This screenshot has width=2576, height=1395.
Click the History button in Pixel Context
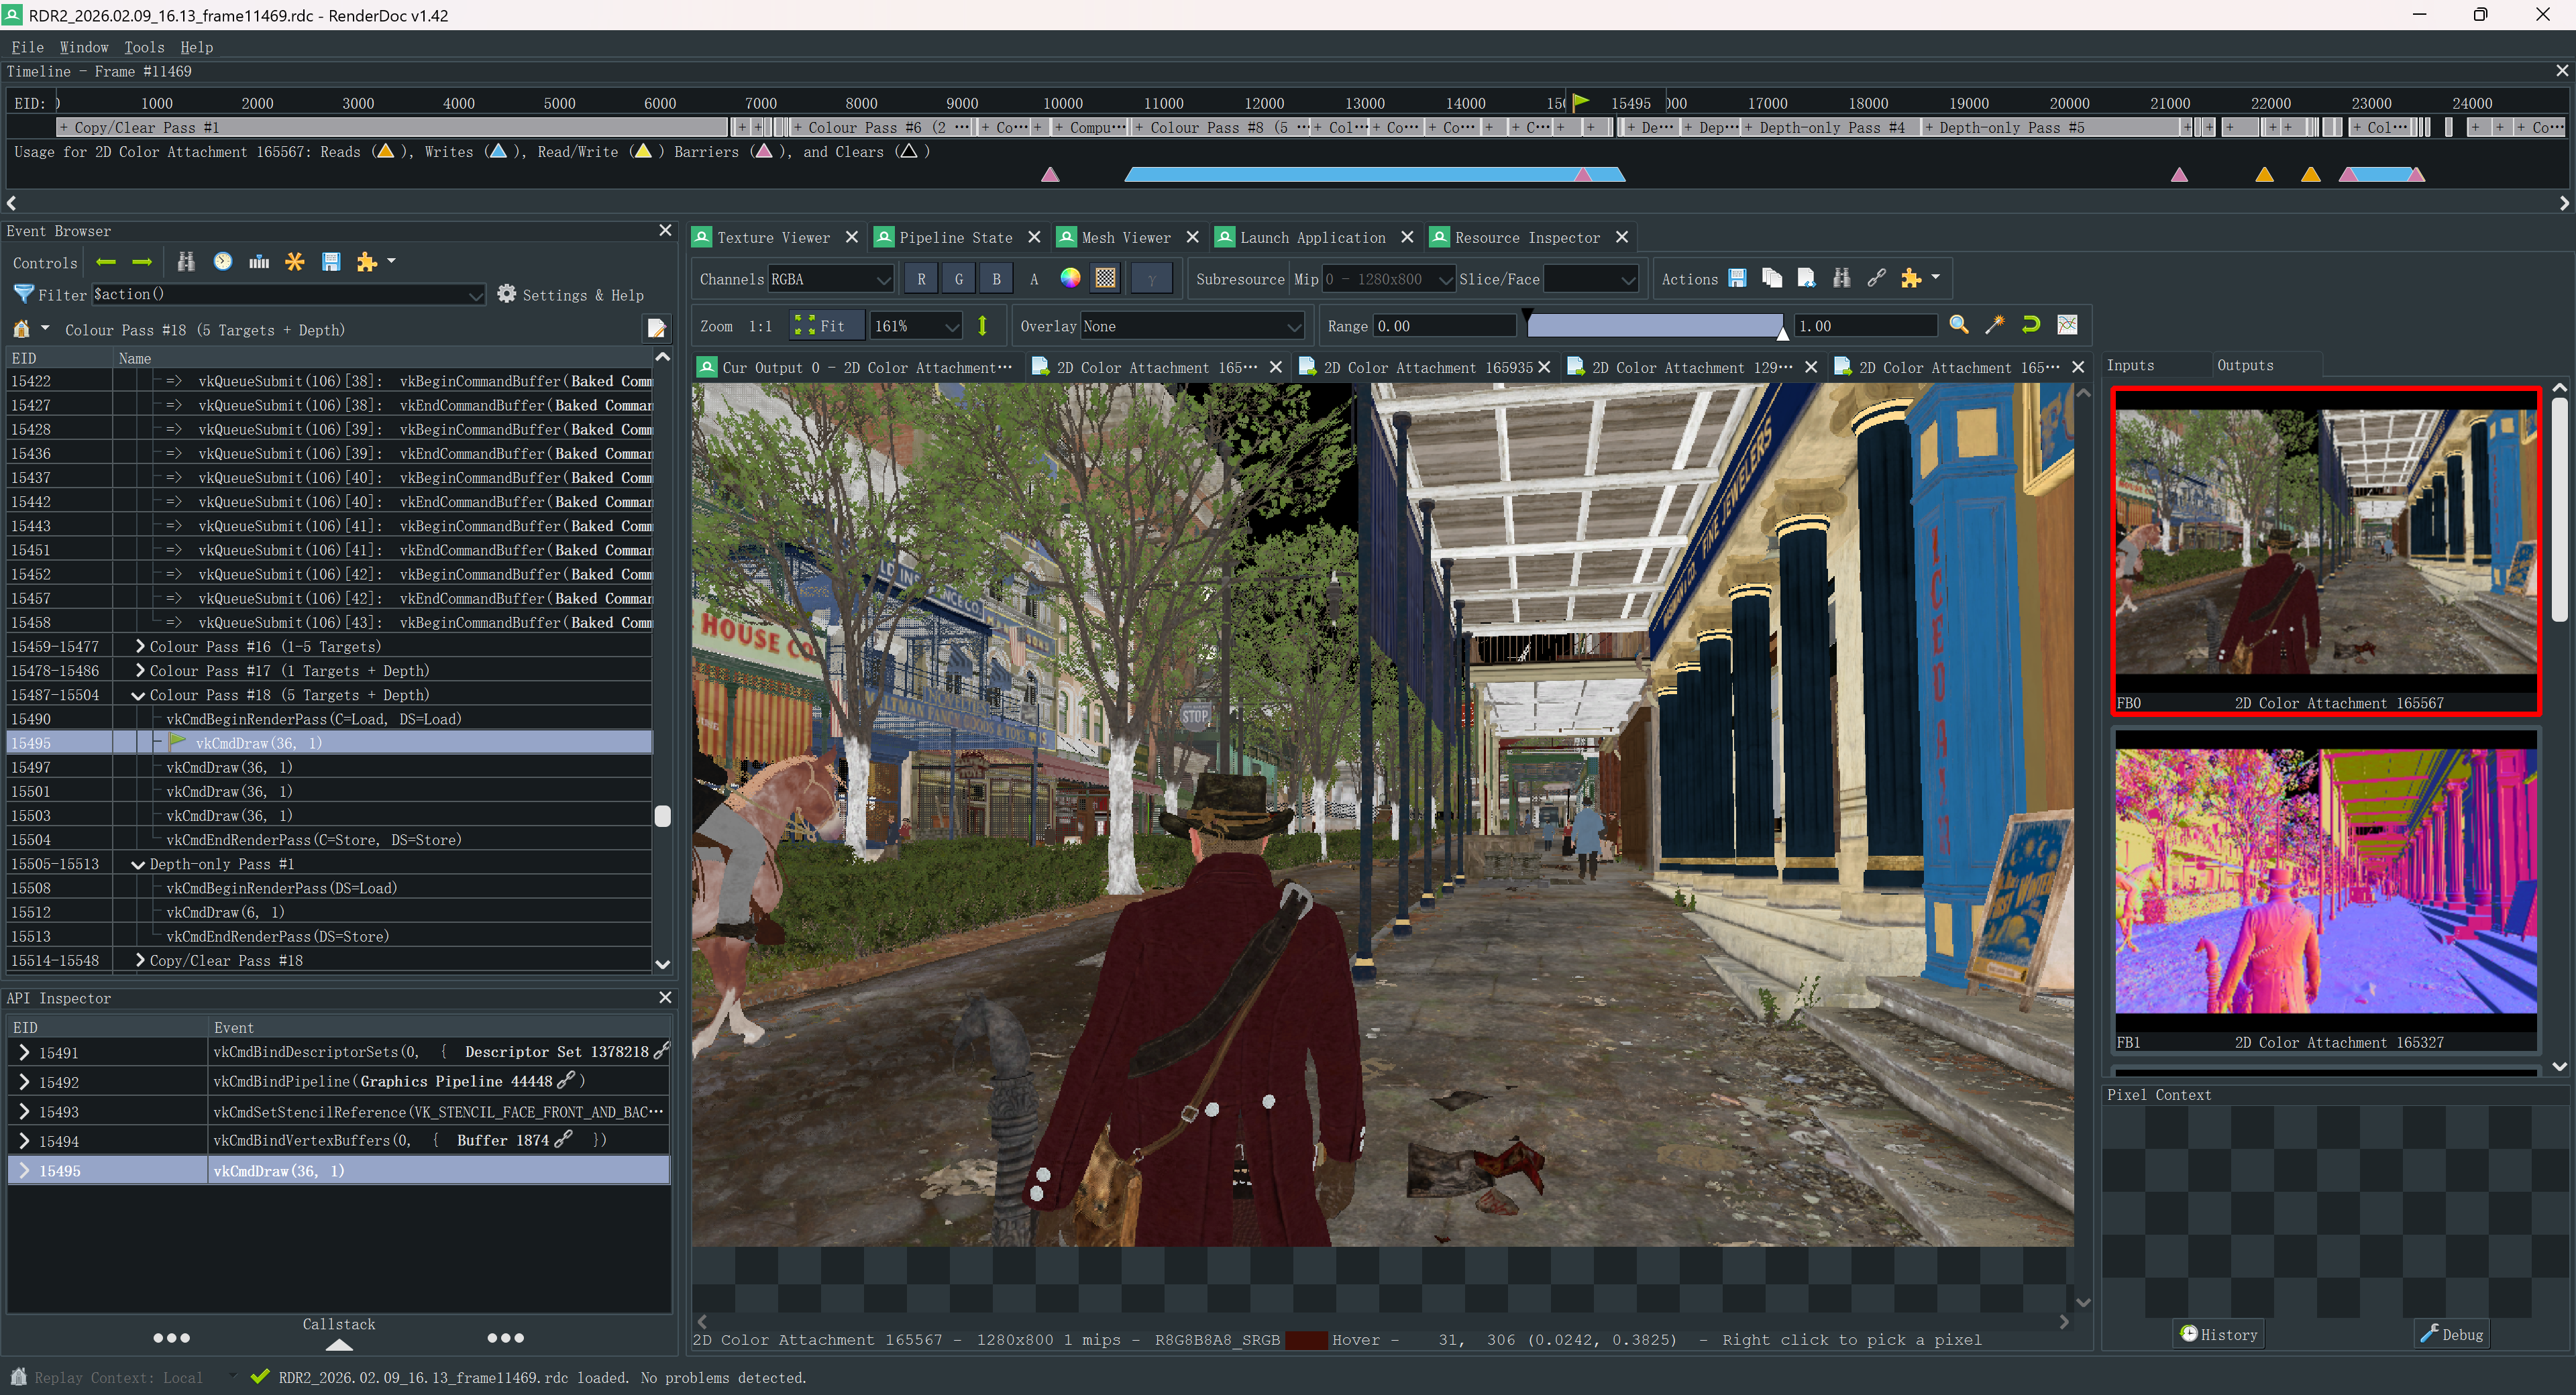[x=2218, y=1334]
